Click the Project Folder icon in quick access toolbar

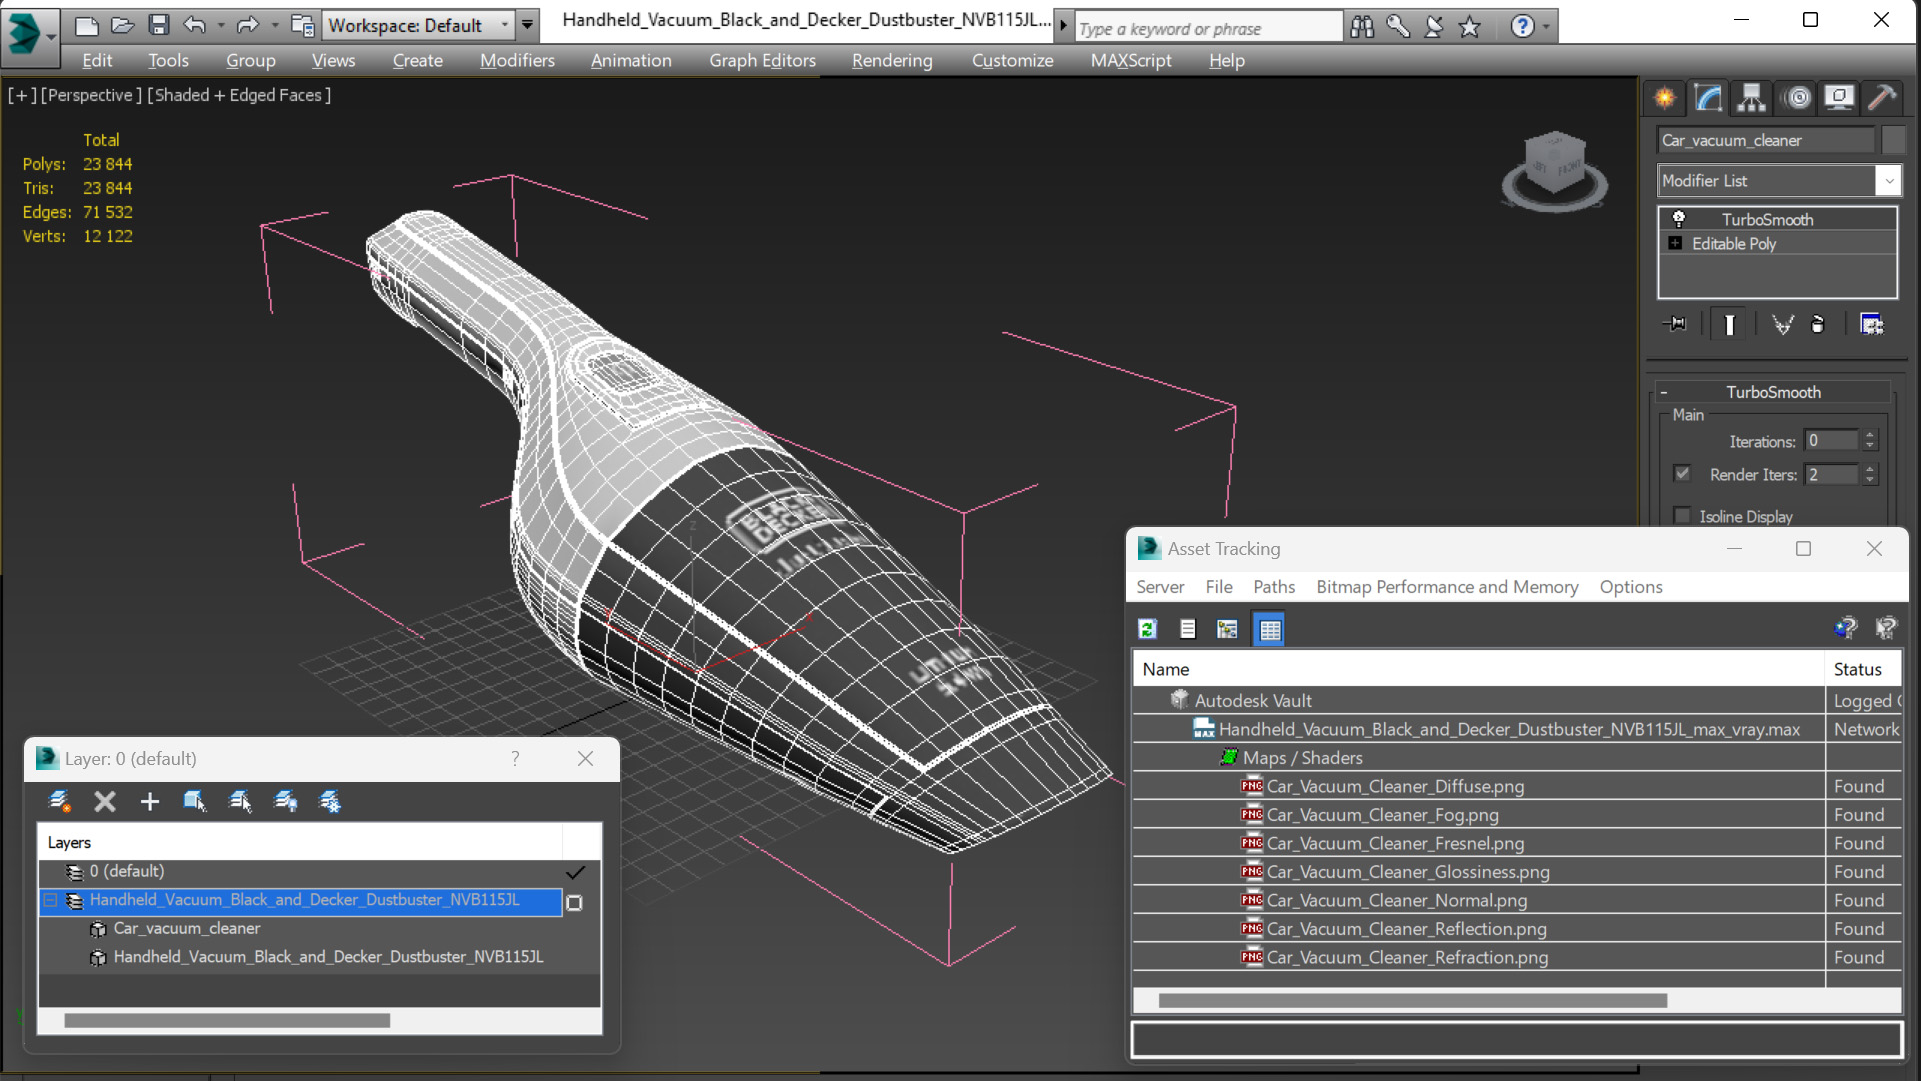(302, 25)
